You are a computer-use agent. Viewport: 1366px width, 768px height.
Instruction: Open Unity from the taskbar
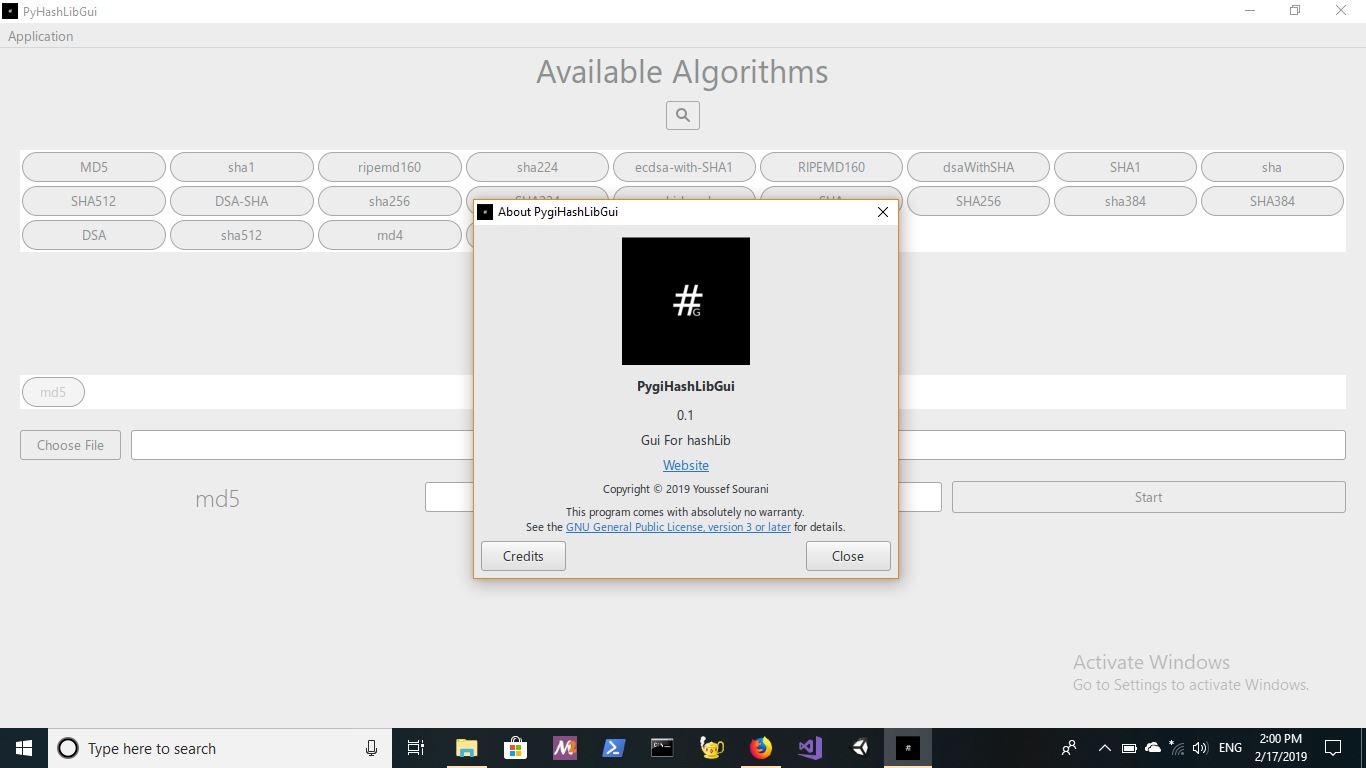859,748
